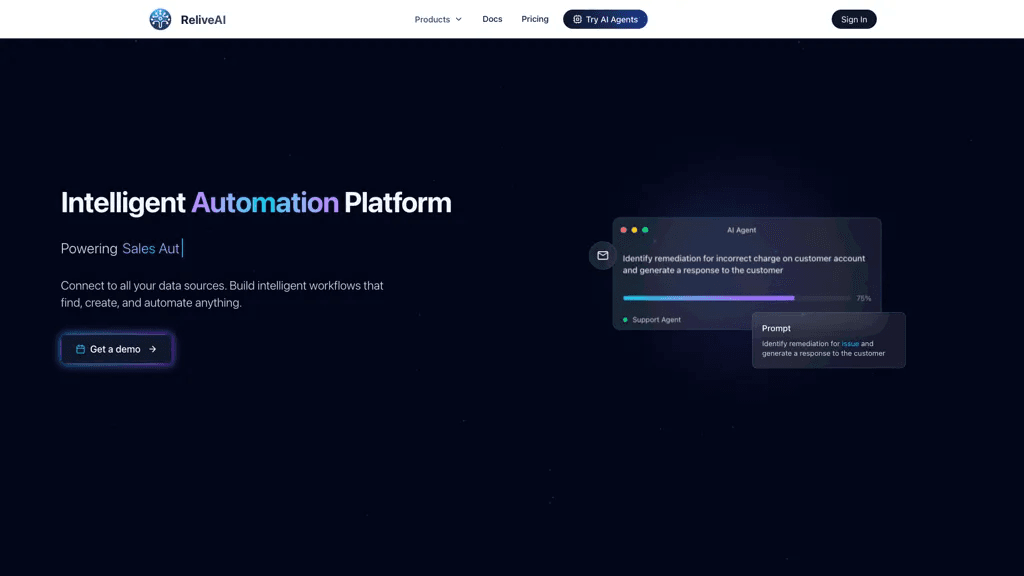Image resolution: width=1024 pixels, height=576 pixels.
Task: Click the calendar icon in Get a demo
Action: [x=80, y=349]
